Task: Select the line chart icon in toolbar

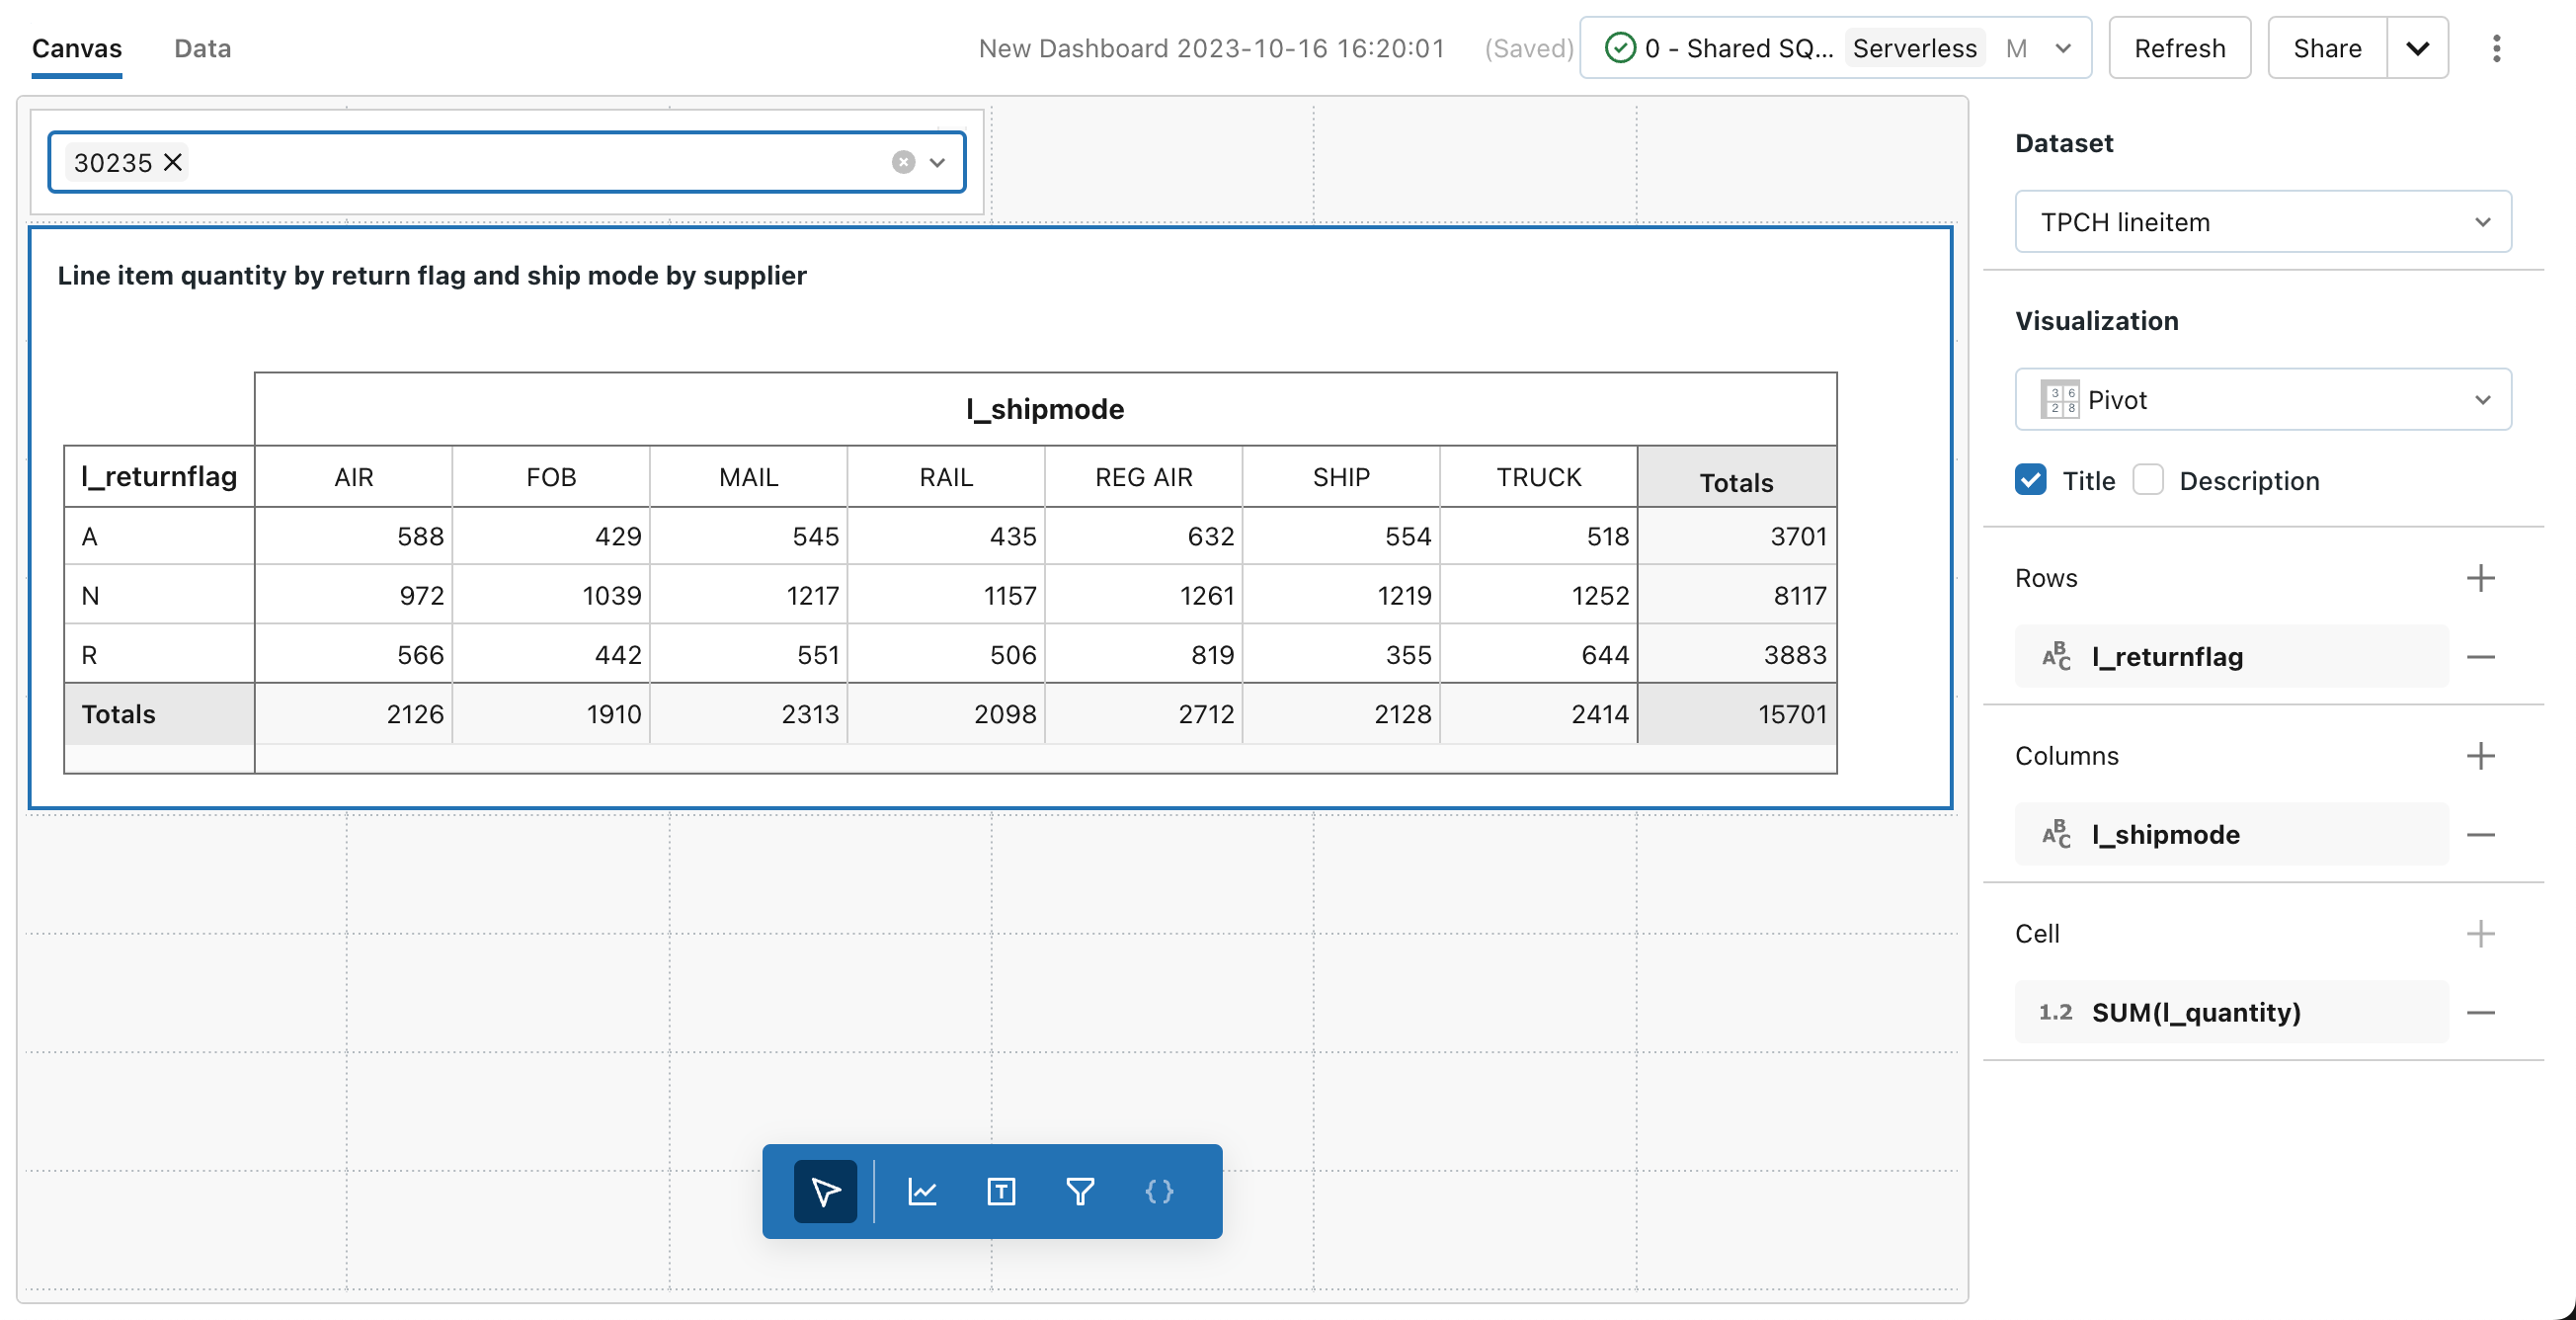Action: coord(924,1192)
